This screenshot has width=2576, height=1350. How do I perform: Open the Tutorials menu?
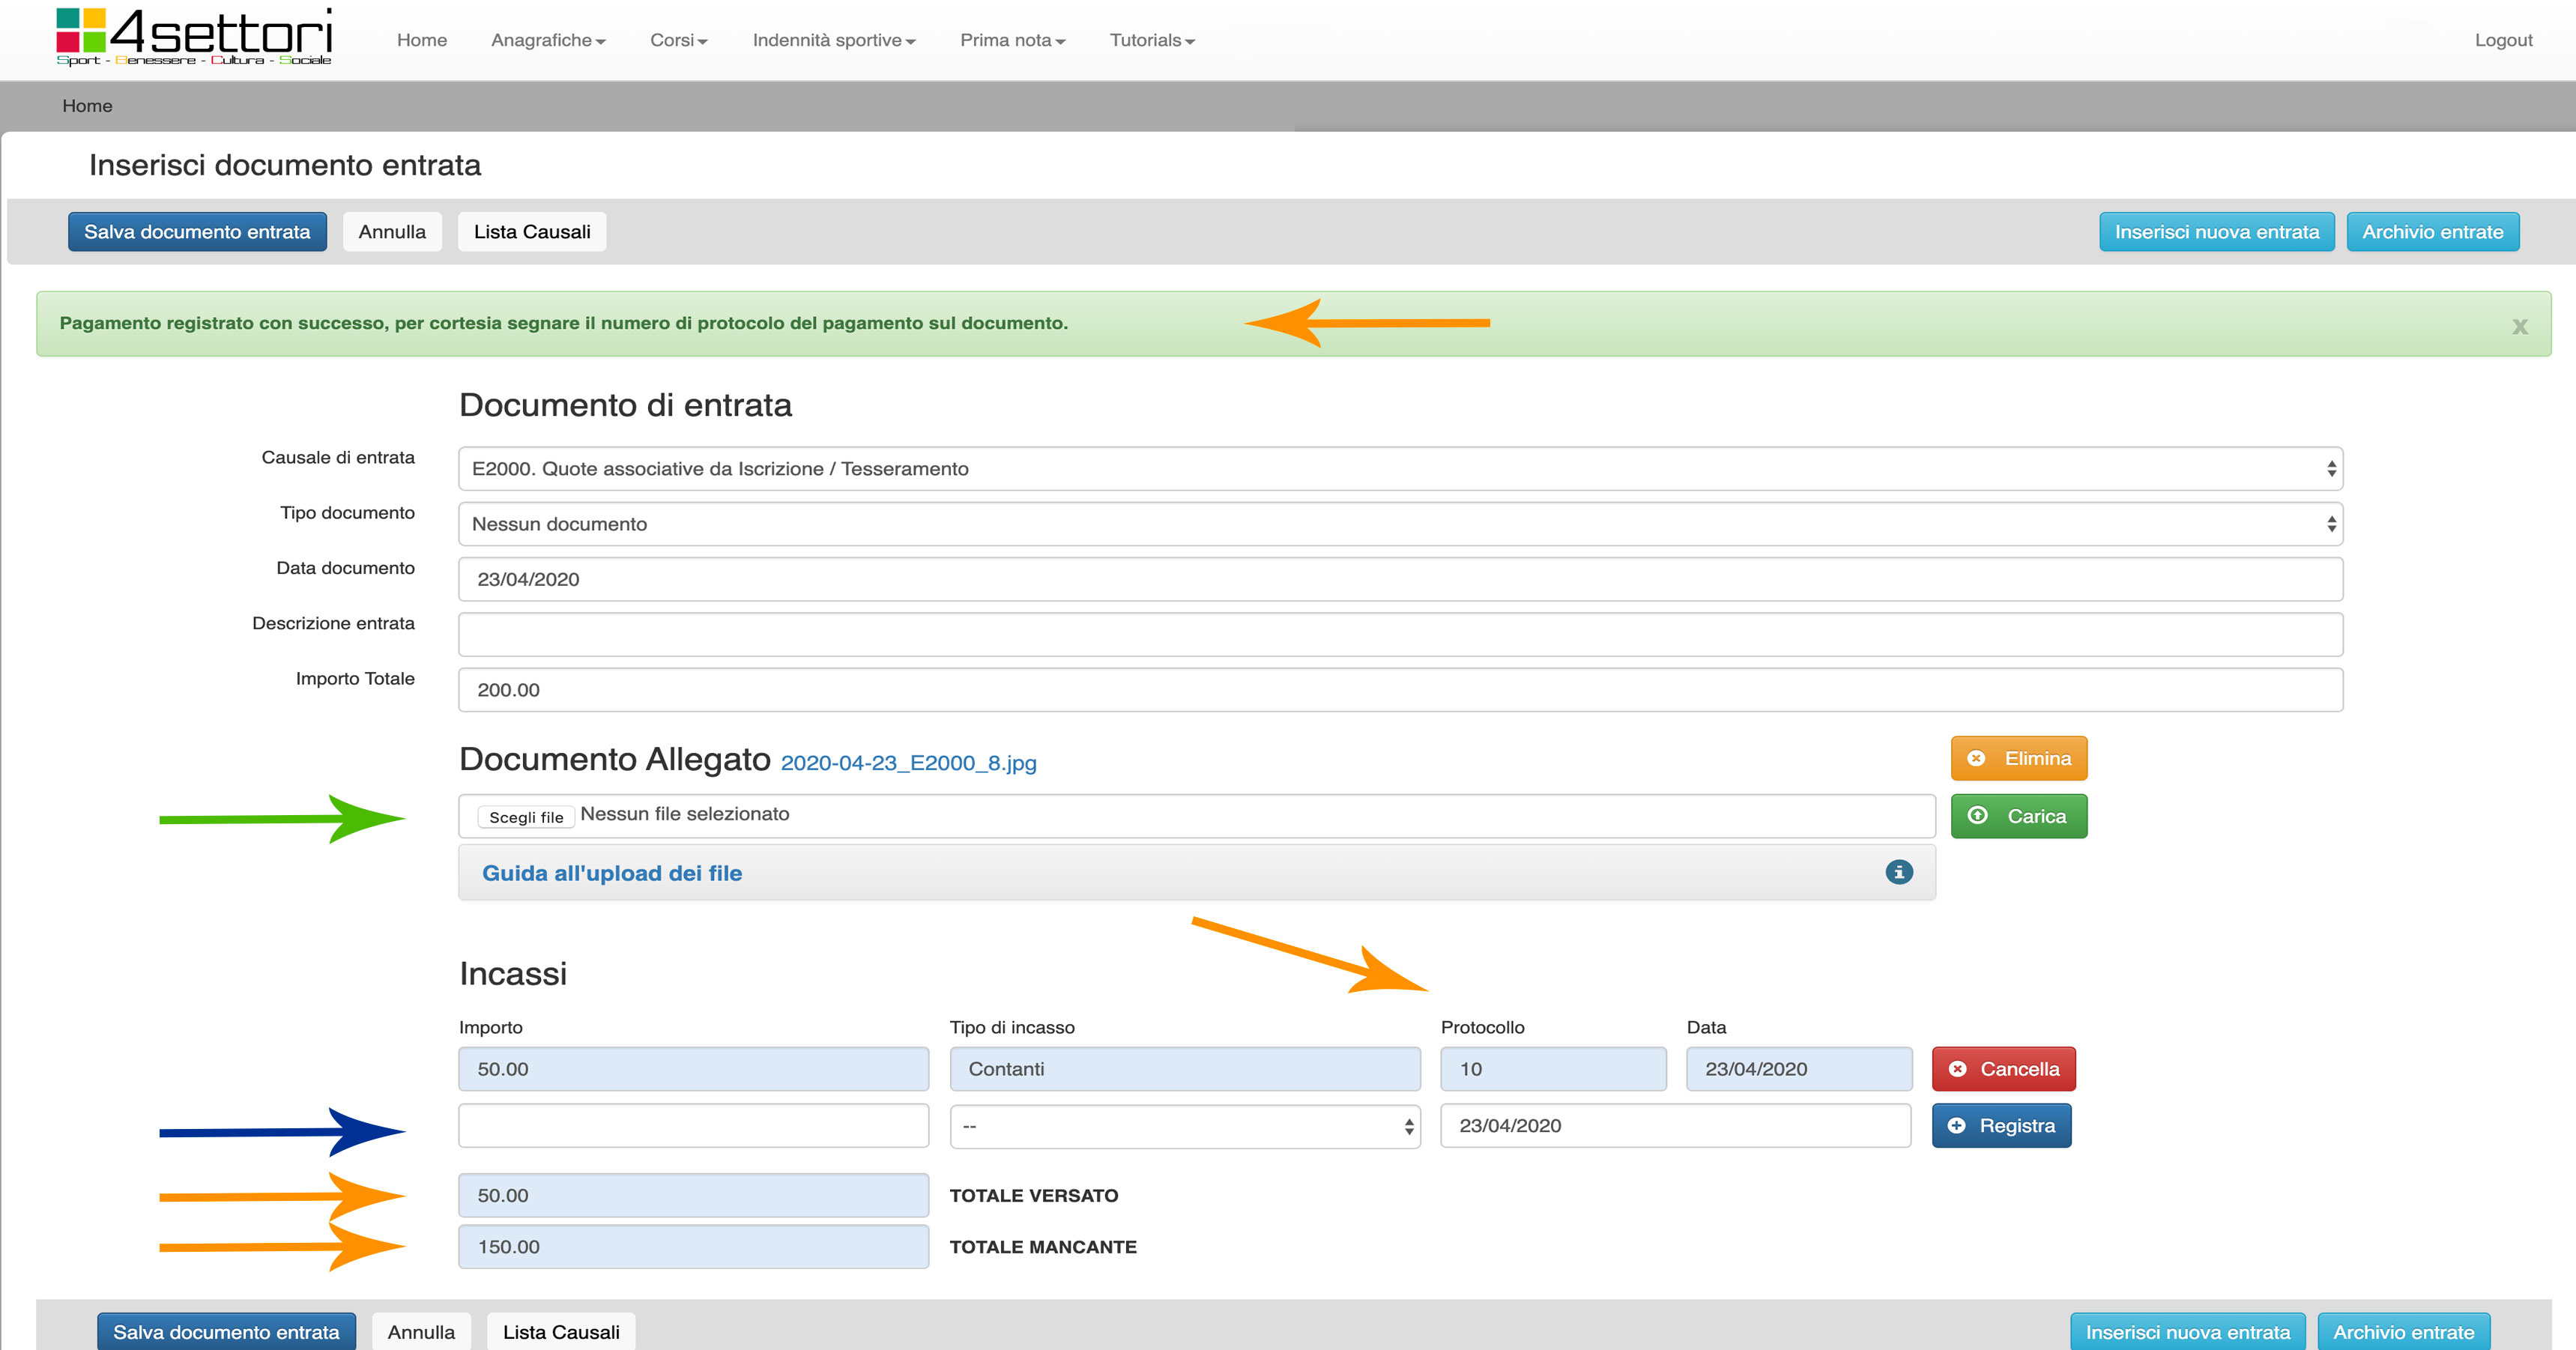coord(1151,40)
